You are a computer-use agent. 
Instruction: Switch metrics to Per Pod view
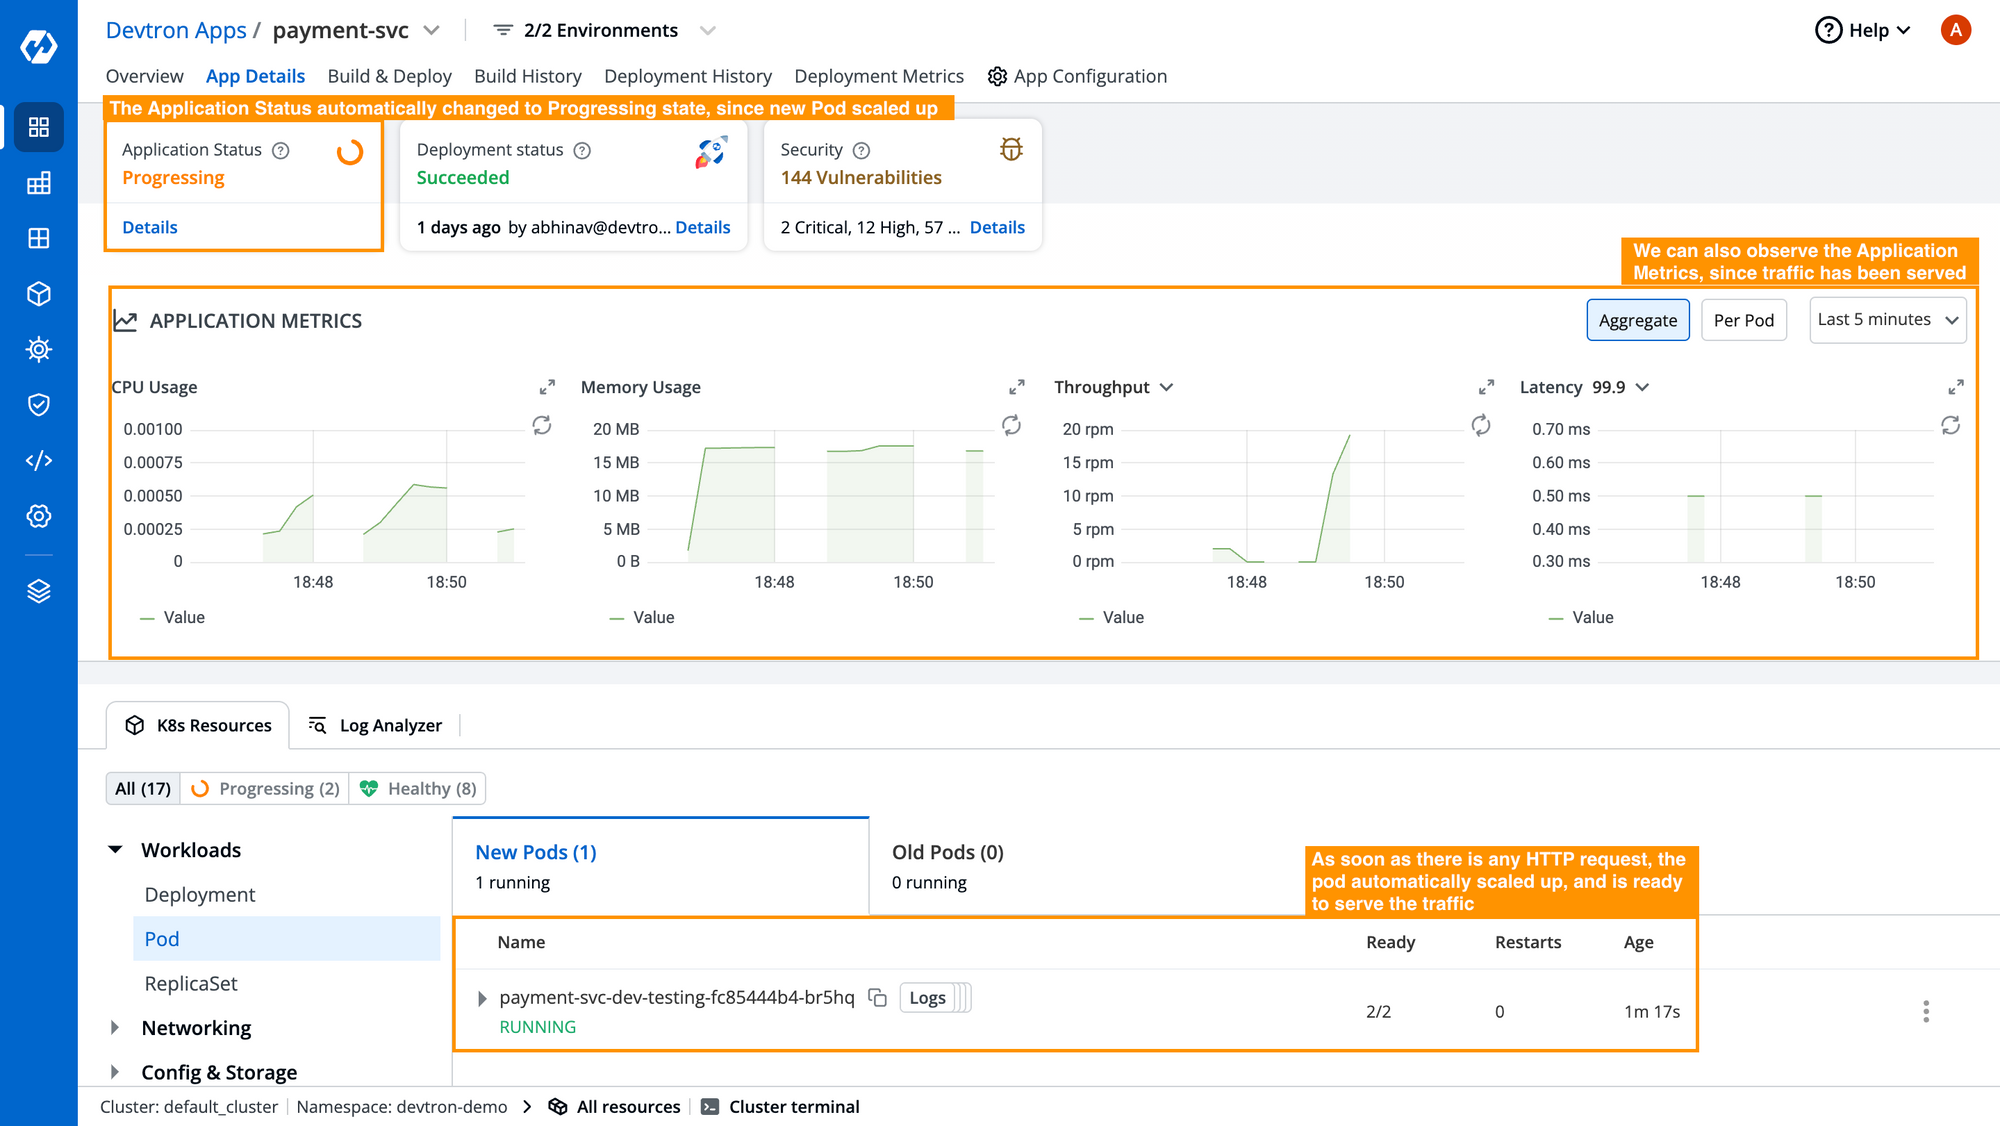(1743, 320)
